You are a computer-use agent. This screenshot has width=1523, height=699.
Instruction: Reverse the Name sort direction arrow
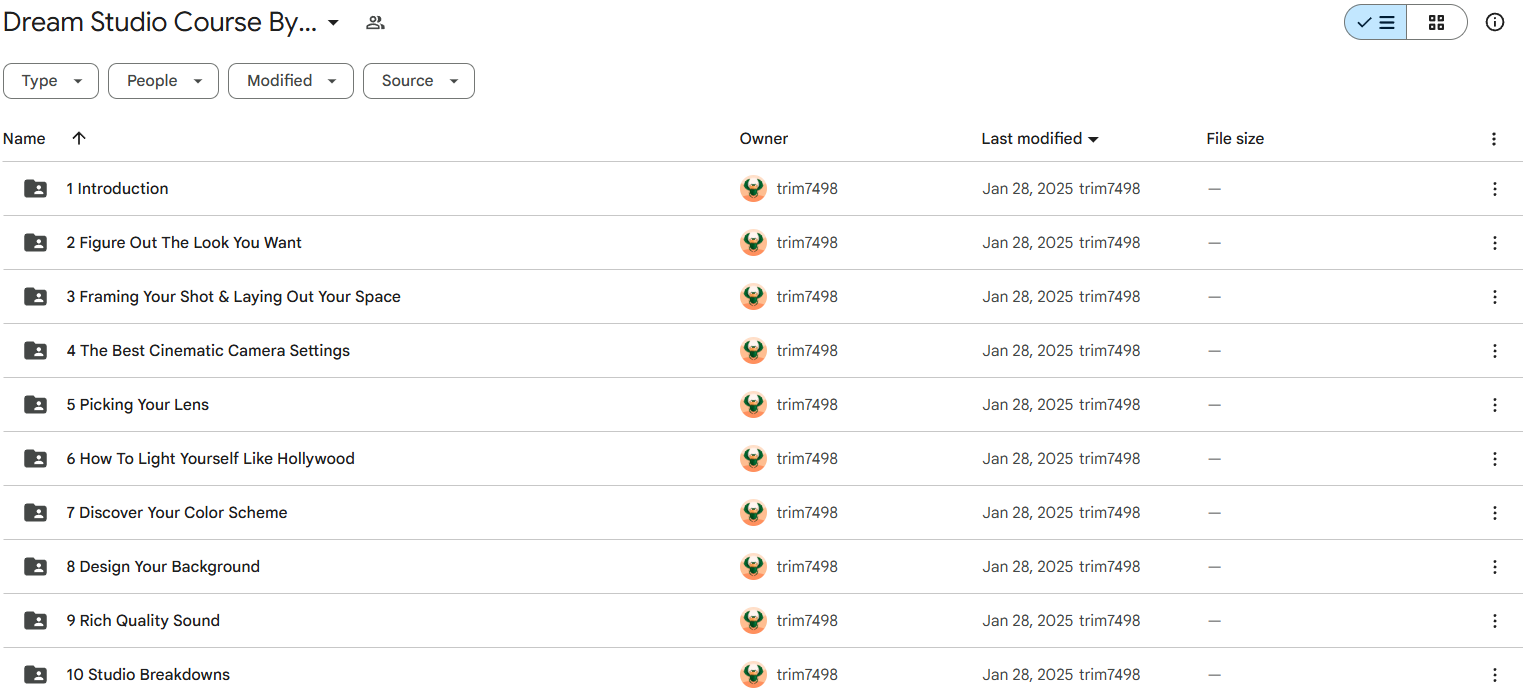pyautogui.click(x=79, y=139)
